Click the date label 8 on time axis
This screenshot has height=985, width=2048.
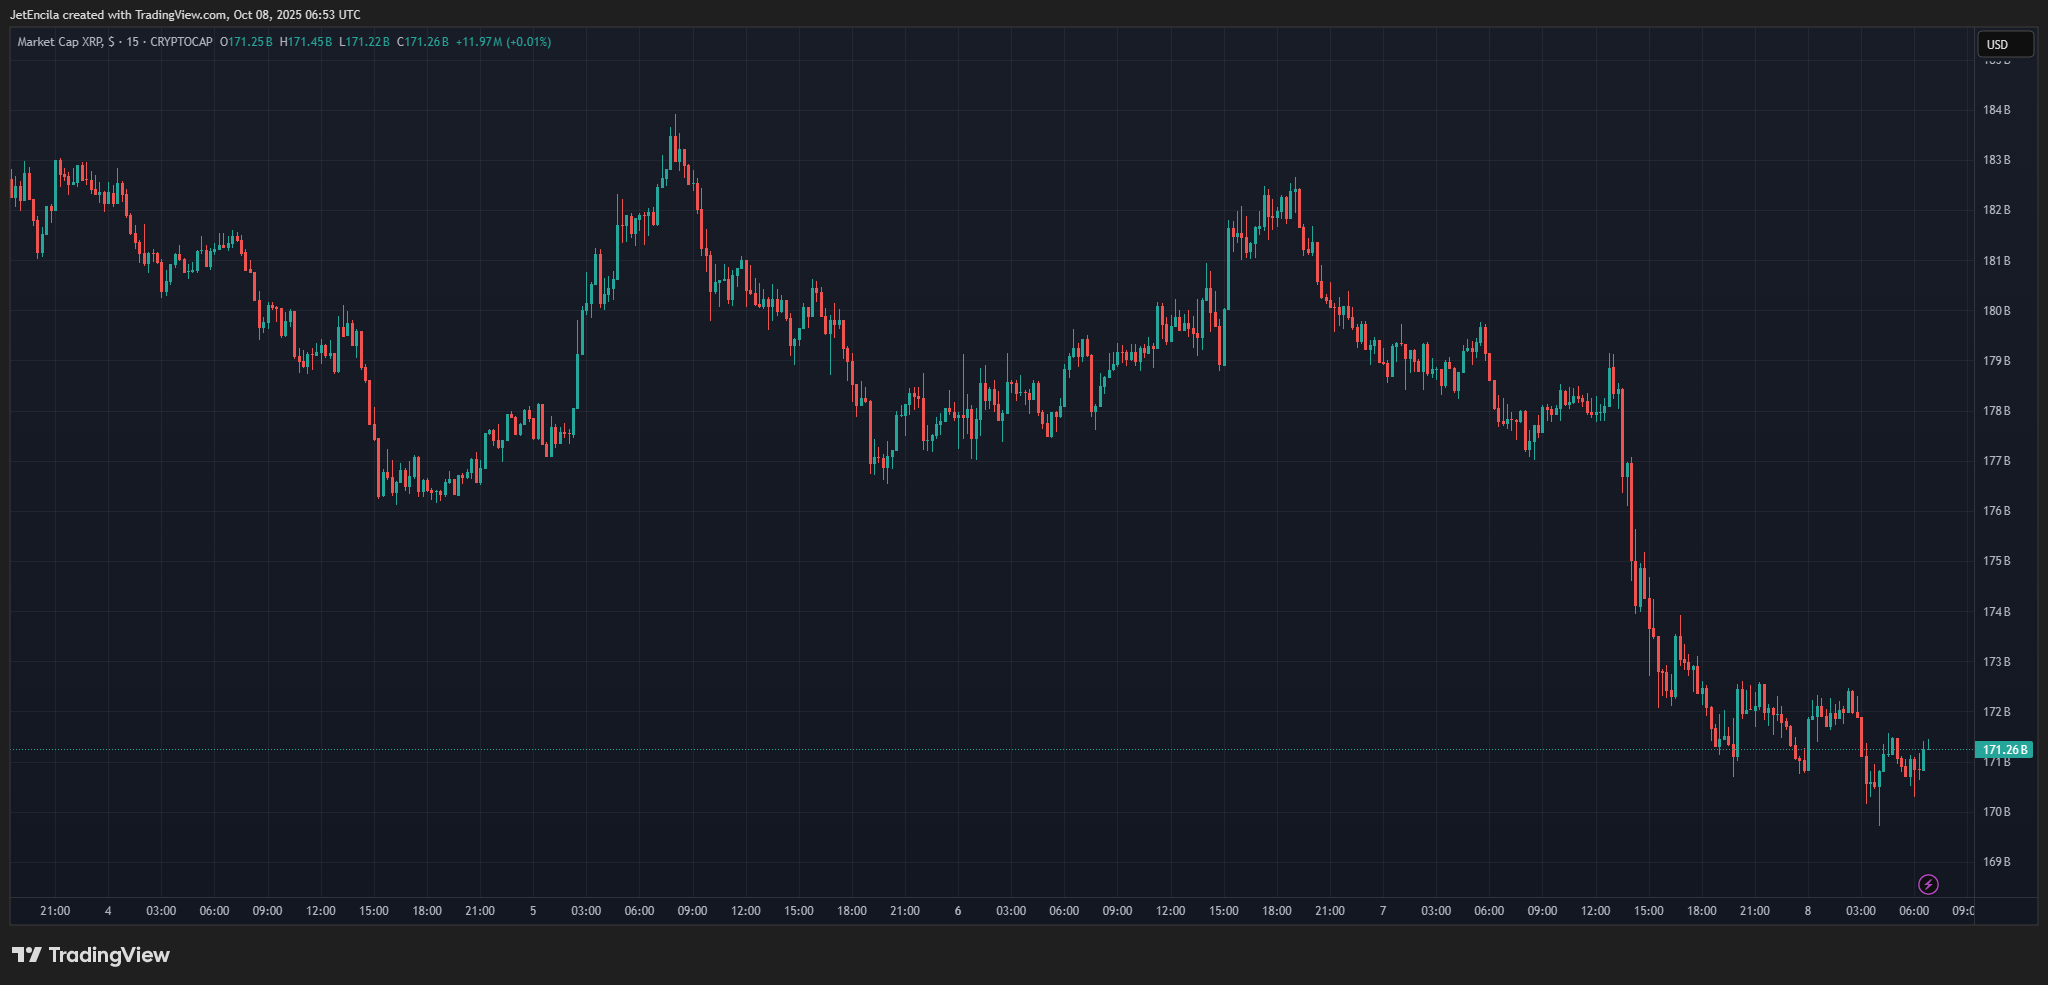[x=1808, y=911]
